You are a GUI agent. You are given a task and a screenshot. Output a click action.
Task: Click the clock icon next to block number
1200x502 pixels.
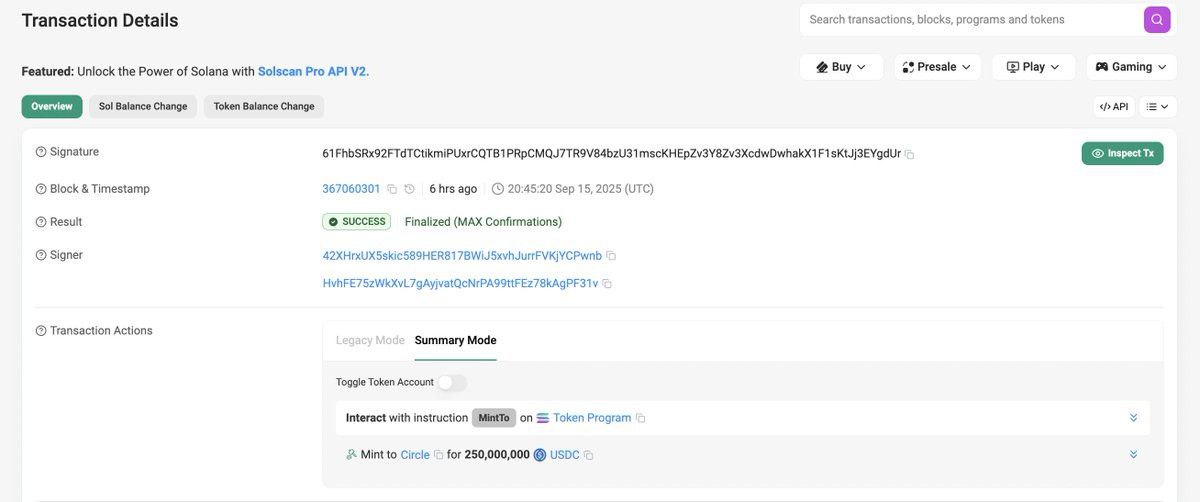[409, 189]
